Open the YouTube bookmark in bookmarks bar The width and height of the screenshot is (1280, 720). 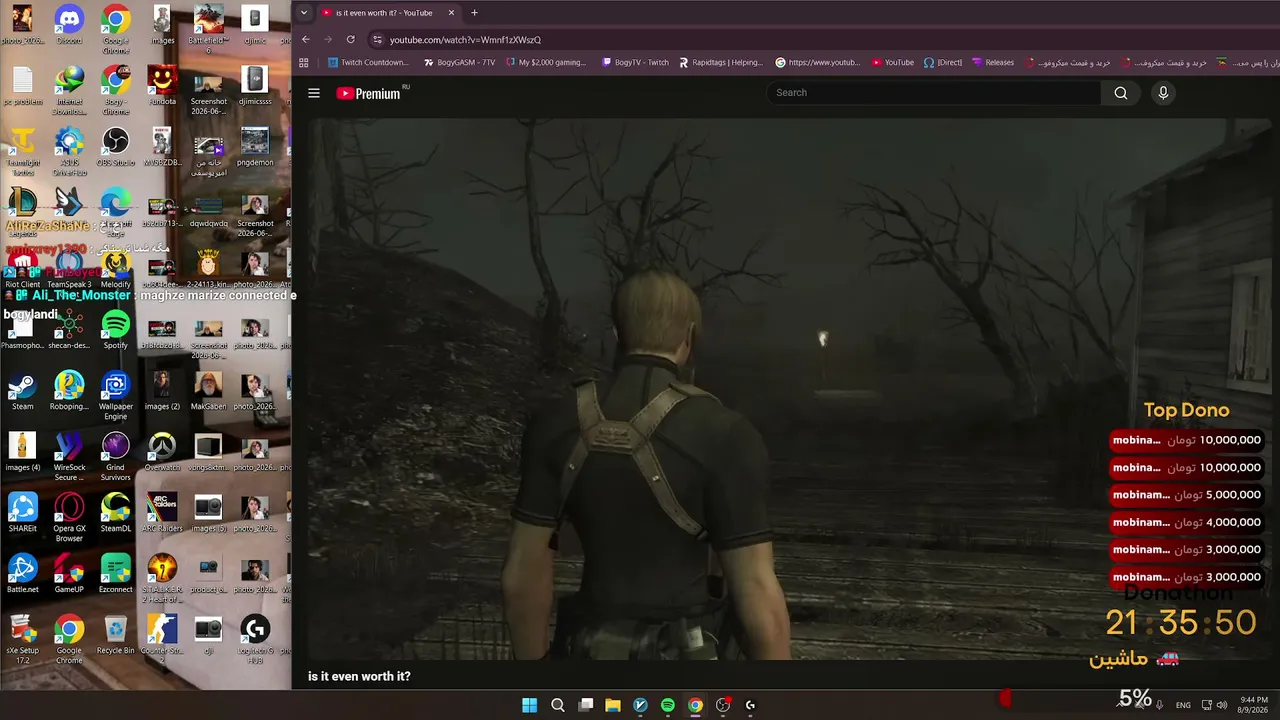point(892,62)
